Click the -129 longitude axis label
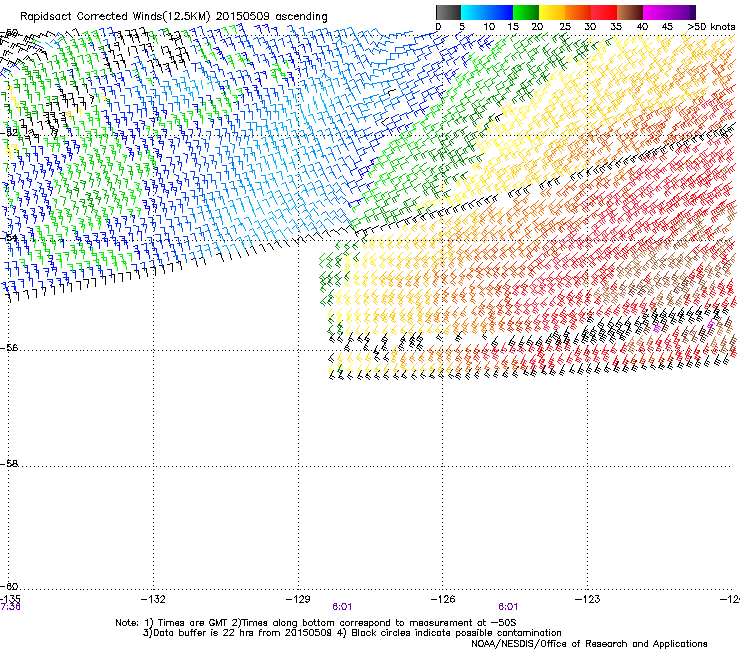Image resolution: width=740 pixels, height=650 pixels. [x=298, y=599]
